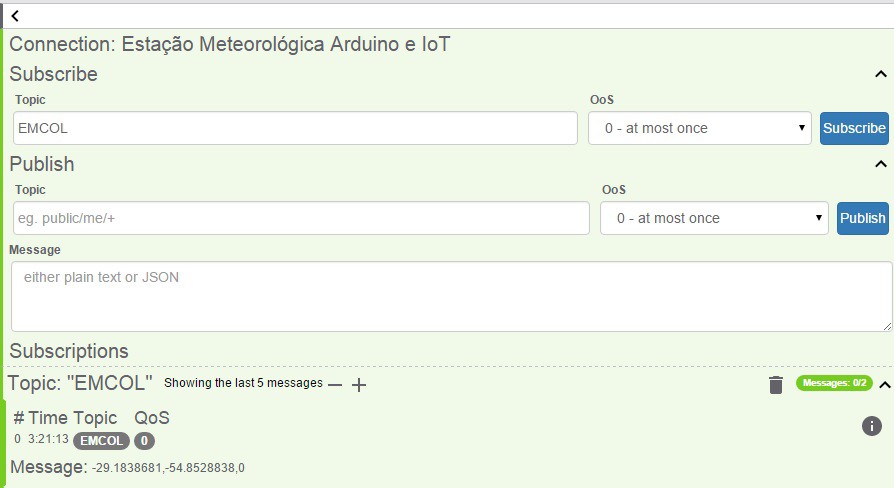Image resolution: width=894 pixels, height=488 pixels.
Task: Click into the Message text area
Action: (x=451, y=296)
